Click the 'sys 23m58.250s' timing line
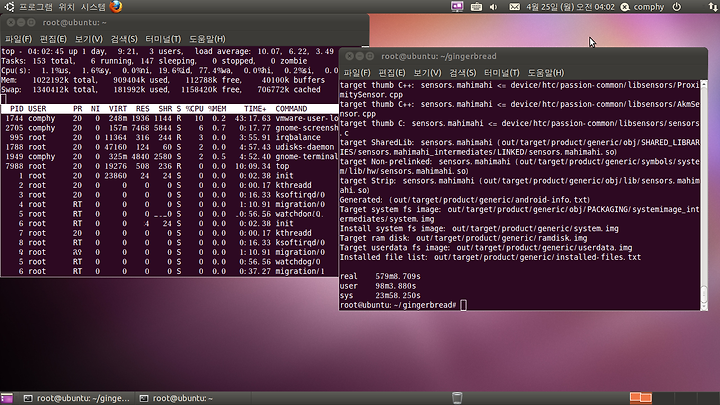This screenshot has height=405, width=720. coord(380,296)
